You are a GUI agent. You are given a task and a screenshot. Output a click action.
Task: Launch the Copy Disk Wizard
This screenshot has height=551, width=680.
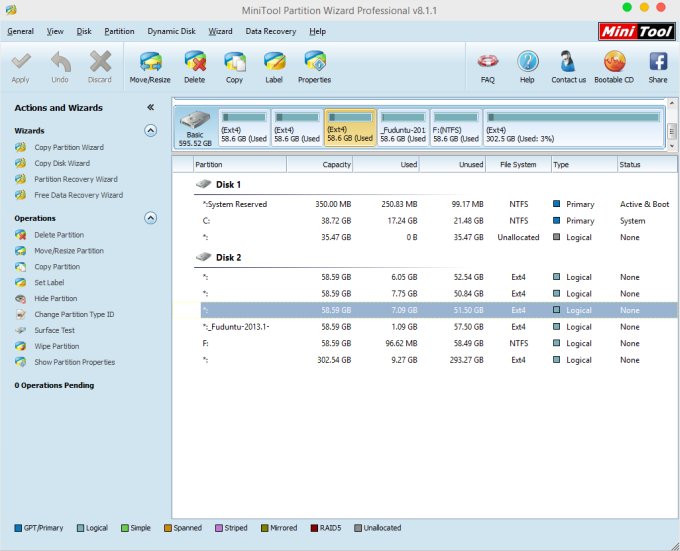pos(62,163)
